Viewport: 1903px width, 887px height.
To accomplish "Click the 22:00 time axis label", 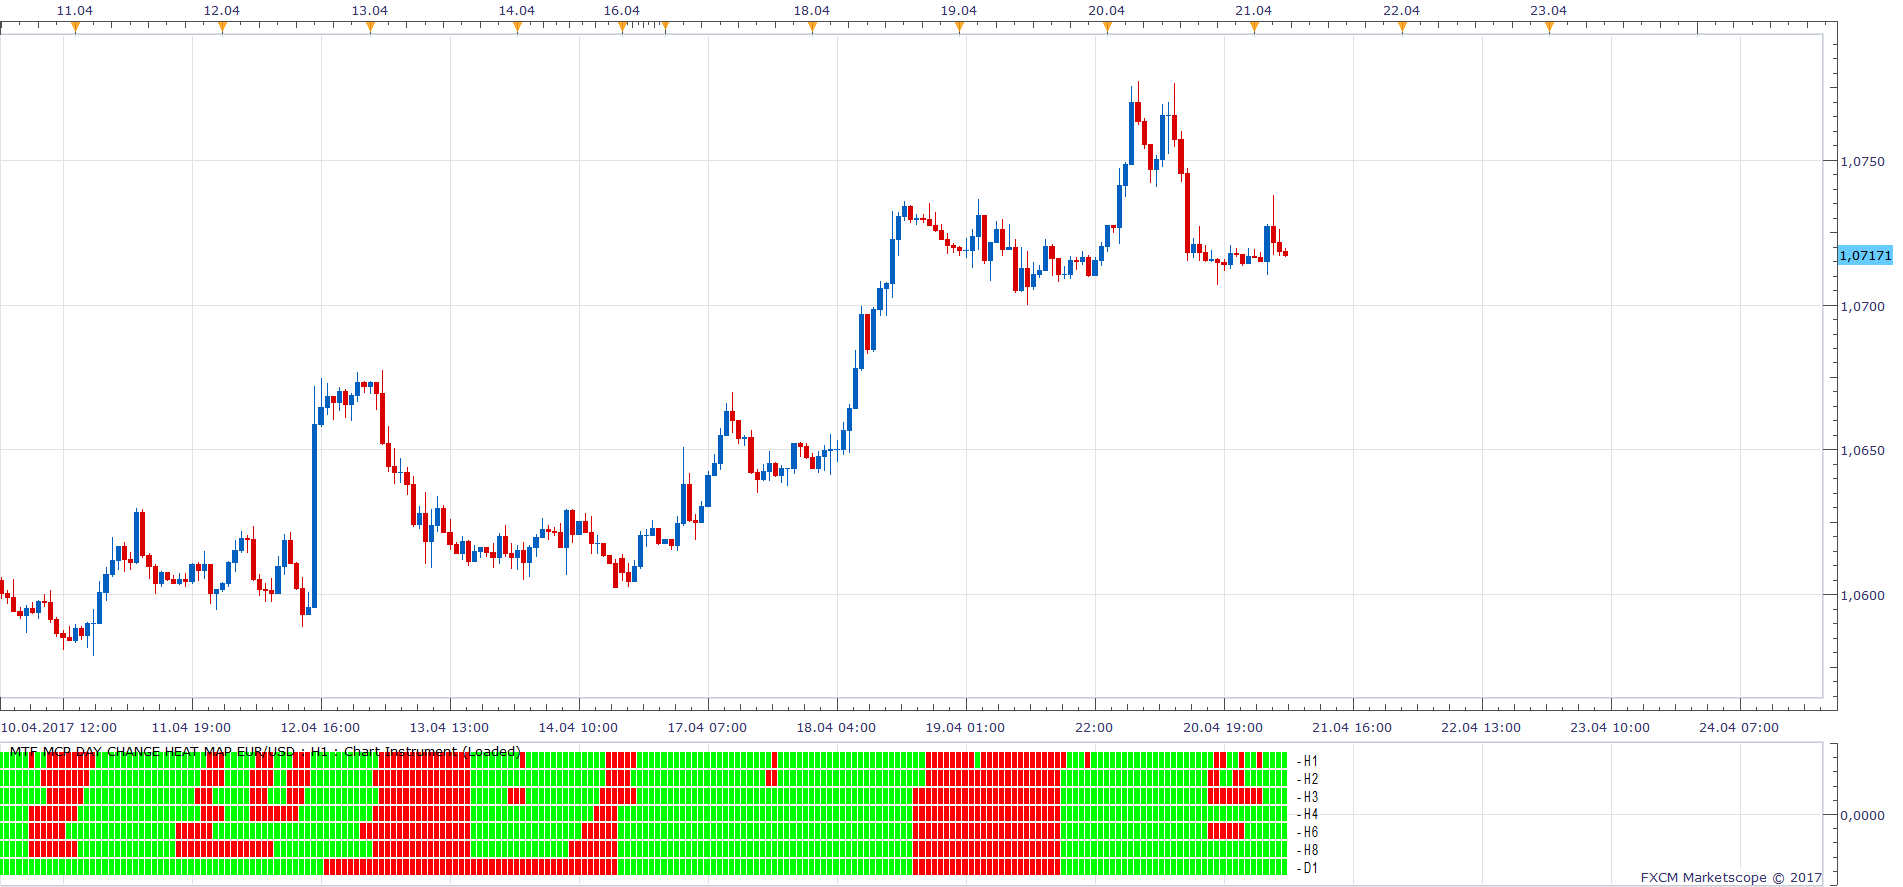I will 1094,728.
